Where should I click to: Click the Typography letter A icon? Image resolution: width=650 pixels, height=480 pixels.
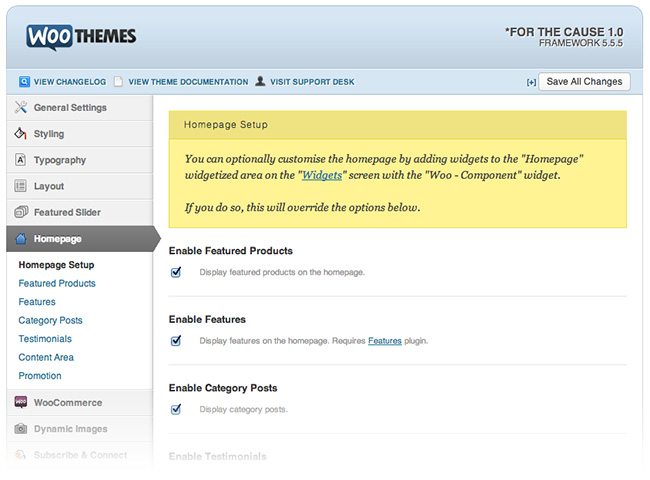point(20,160)
